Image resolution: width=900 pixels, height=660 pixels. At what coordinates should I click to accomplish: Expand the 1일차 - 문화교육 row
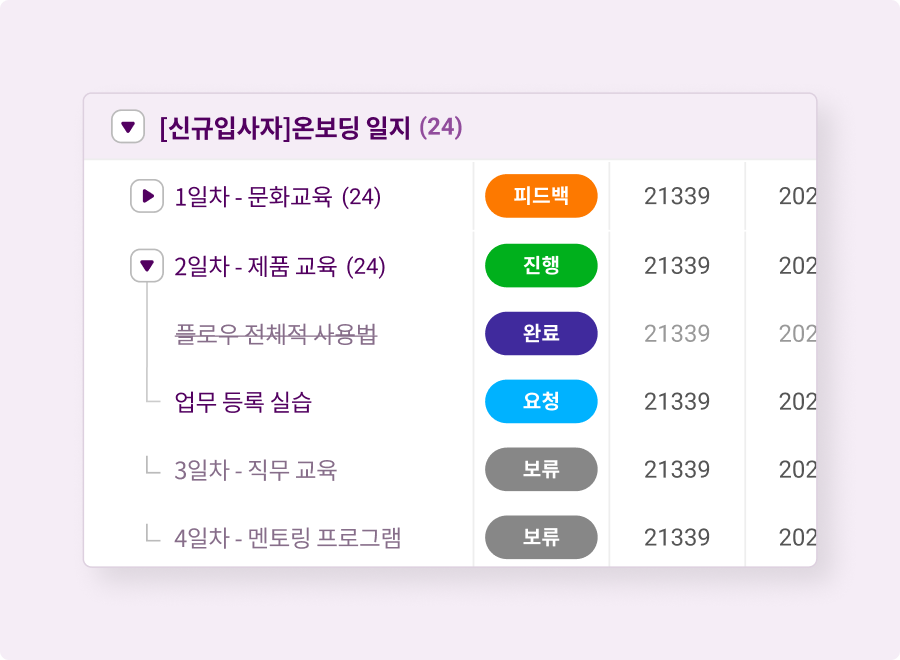[x=147, y=197]
